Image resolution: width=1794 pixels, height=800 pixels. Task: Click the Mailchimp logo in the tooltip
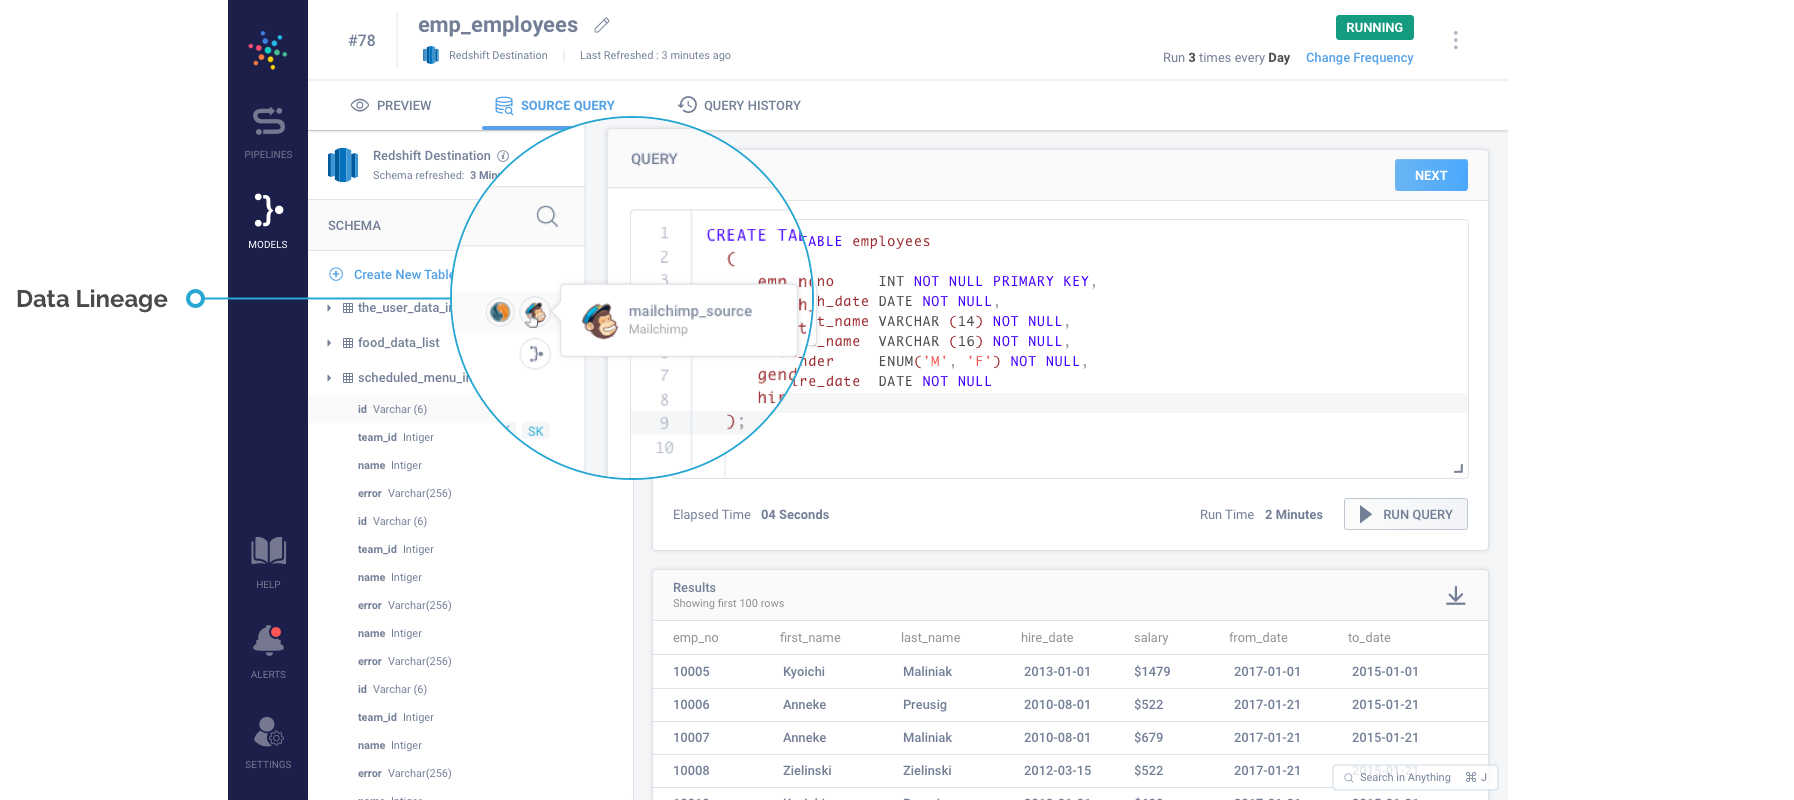(x=600, y=320)
